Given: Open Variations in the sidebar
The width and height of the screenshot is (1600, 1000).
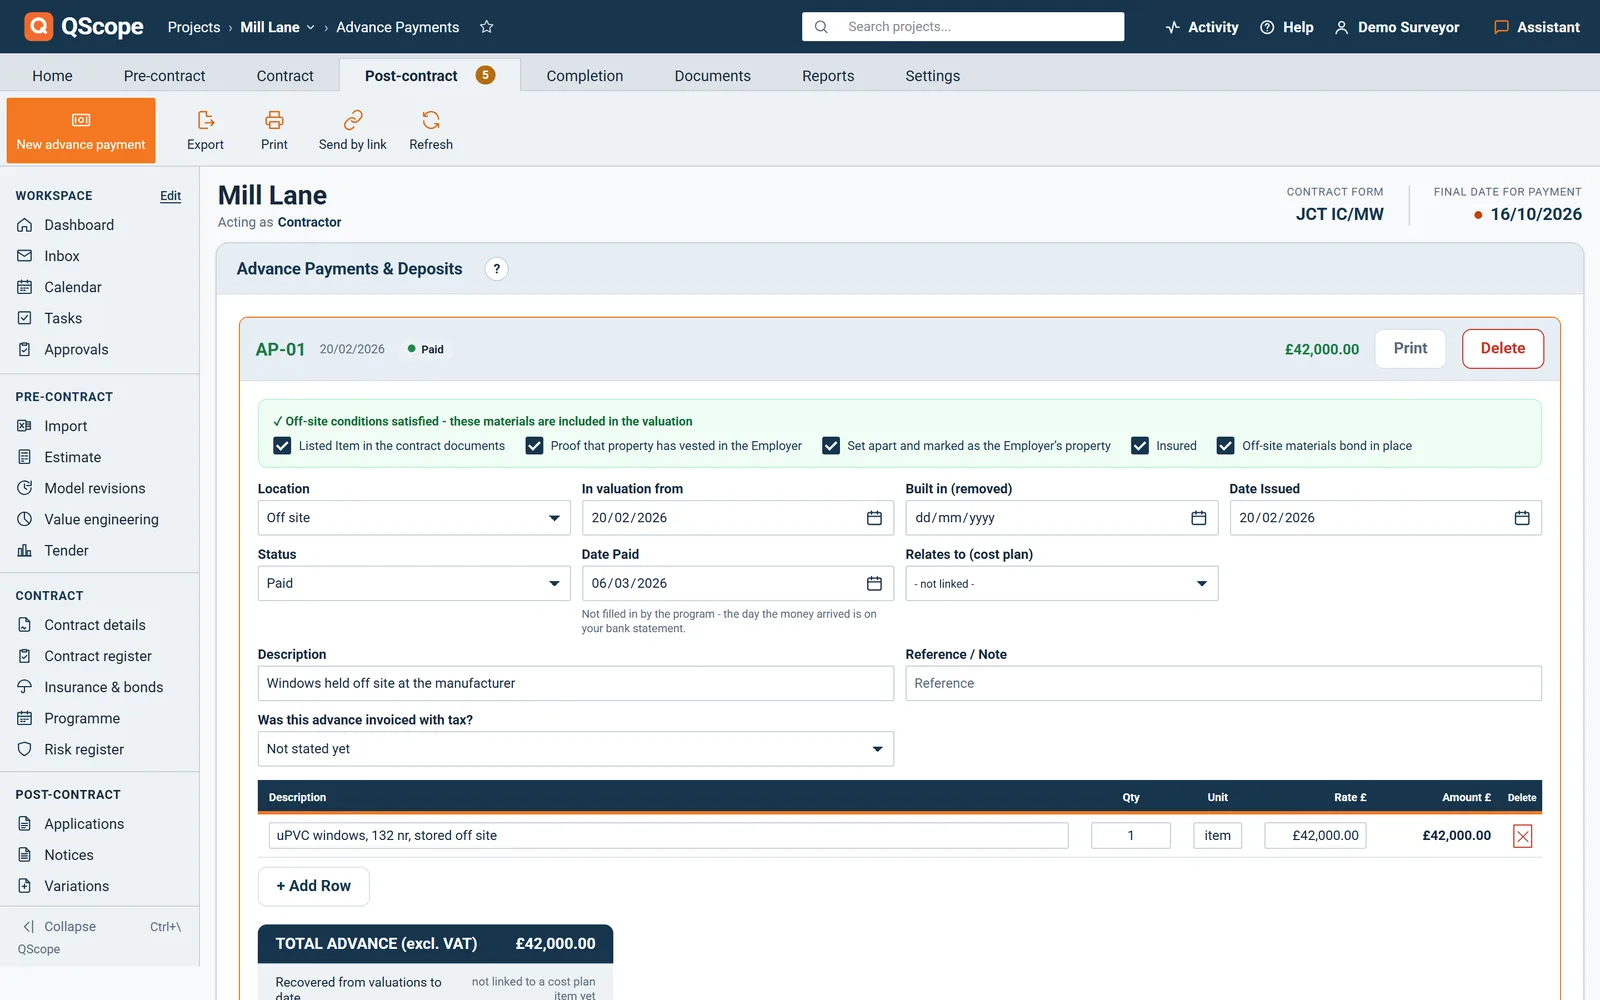Looking at the screenshot, I should pyautogui.click(x=76, y=886).
